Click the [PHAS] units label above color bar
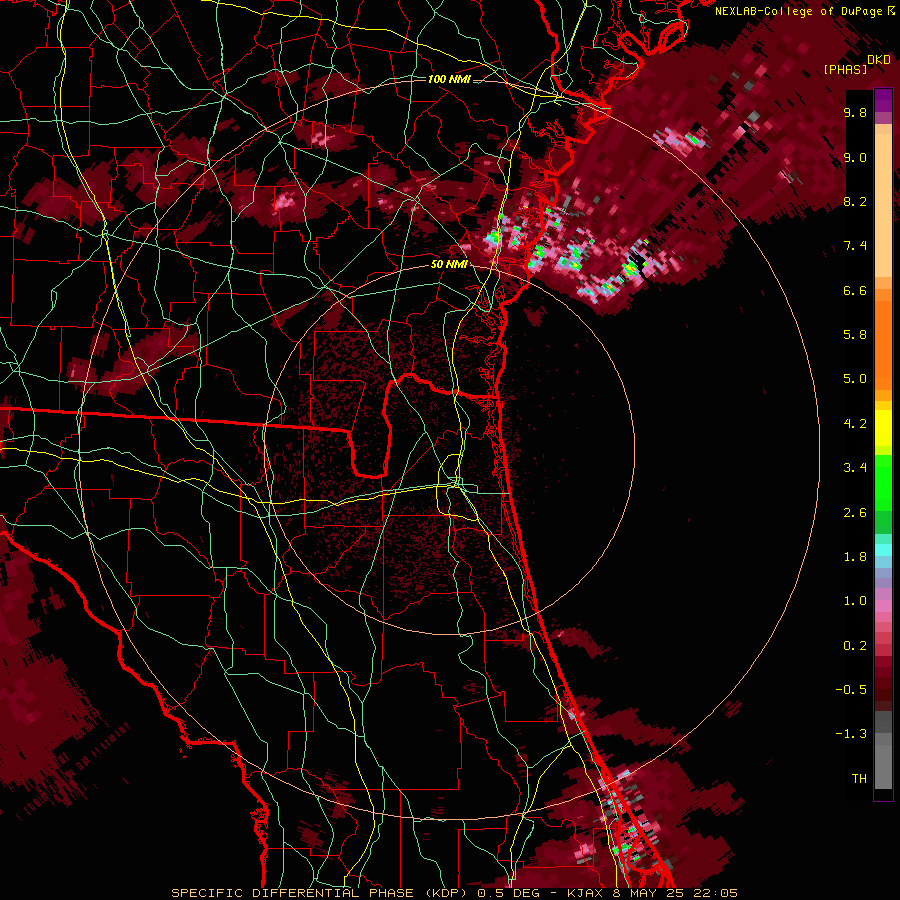The width and height of the screenshot is (900, 900). click(x=845, y=69)
